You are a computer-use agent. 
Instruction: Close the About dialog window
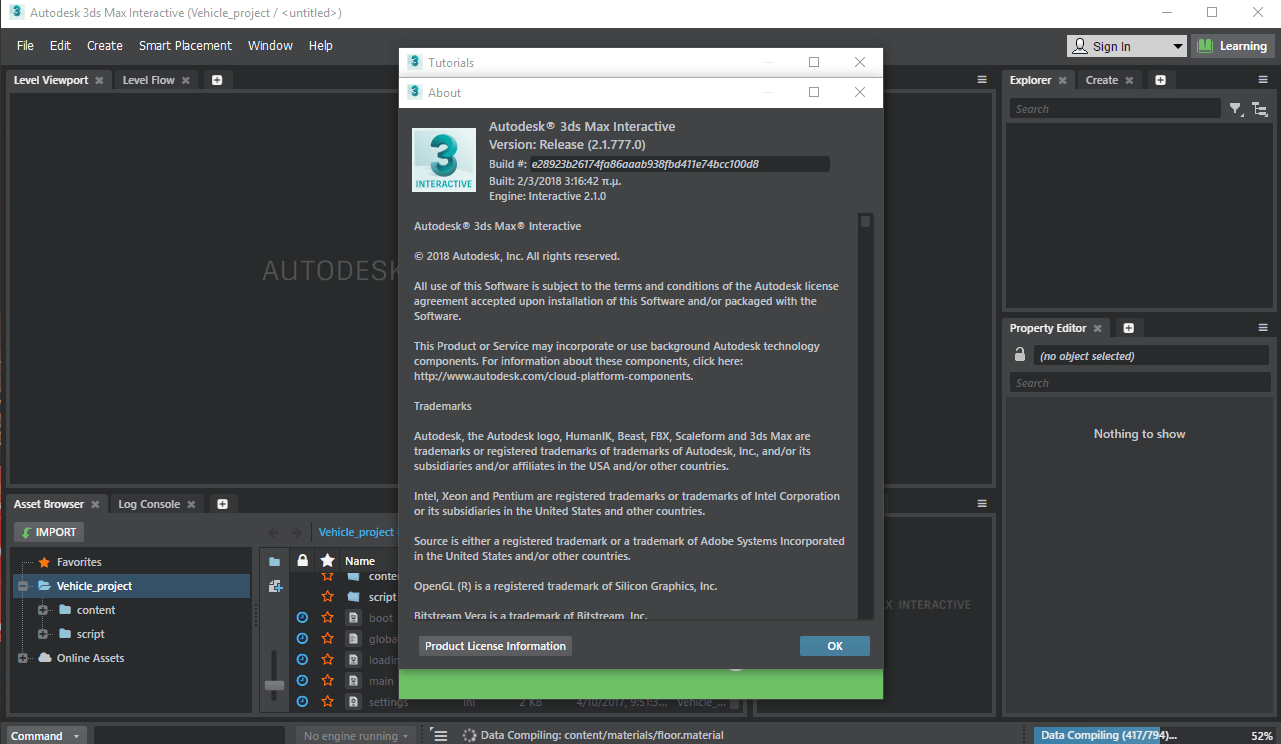pos(860,92)
